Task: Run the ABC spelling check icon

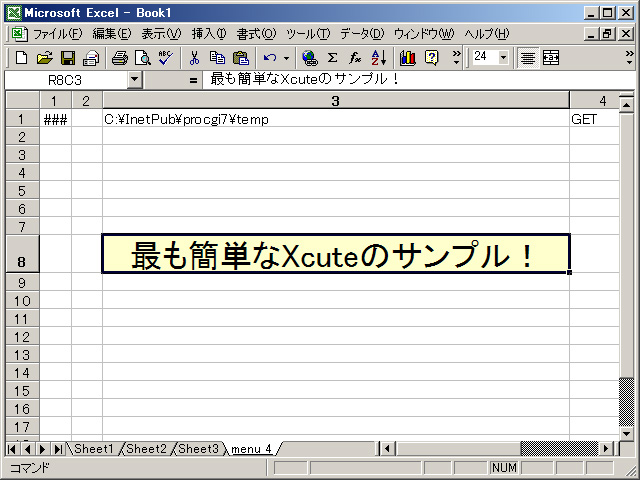Action: coord(166,58)
